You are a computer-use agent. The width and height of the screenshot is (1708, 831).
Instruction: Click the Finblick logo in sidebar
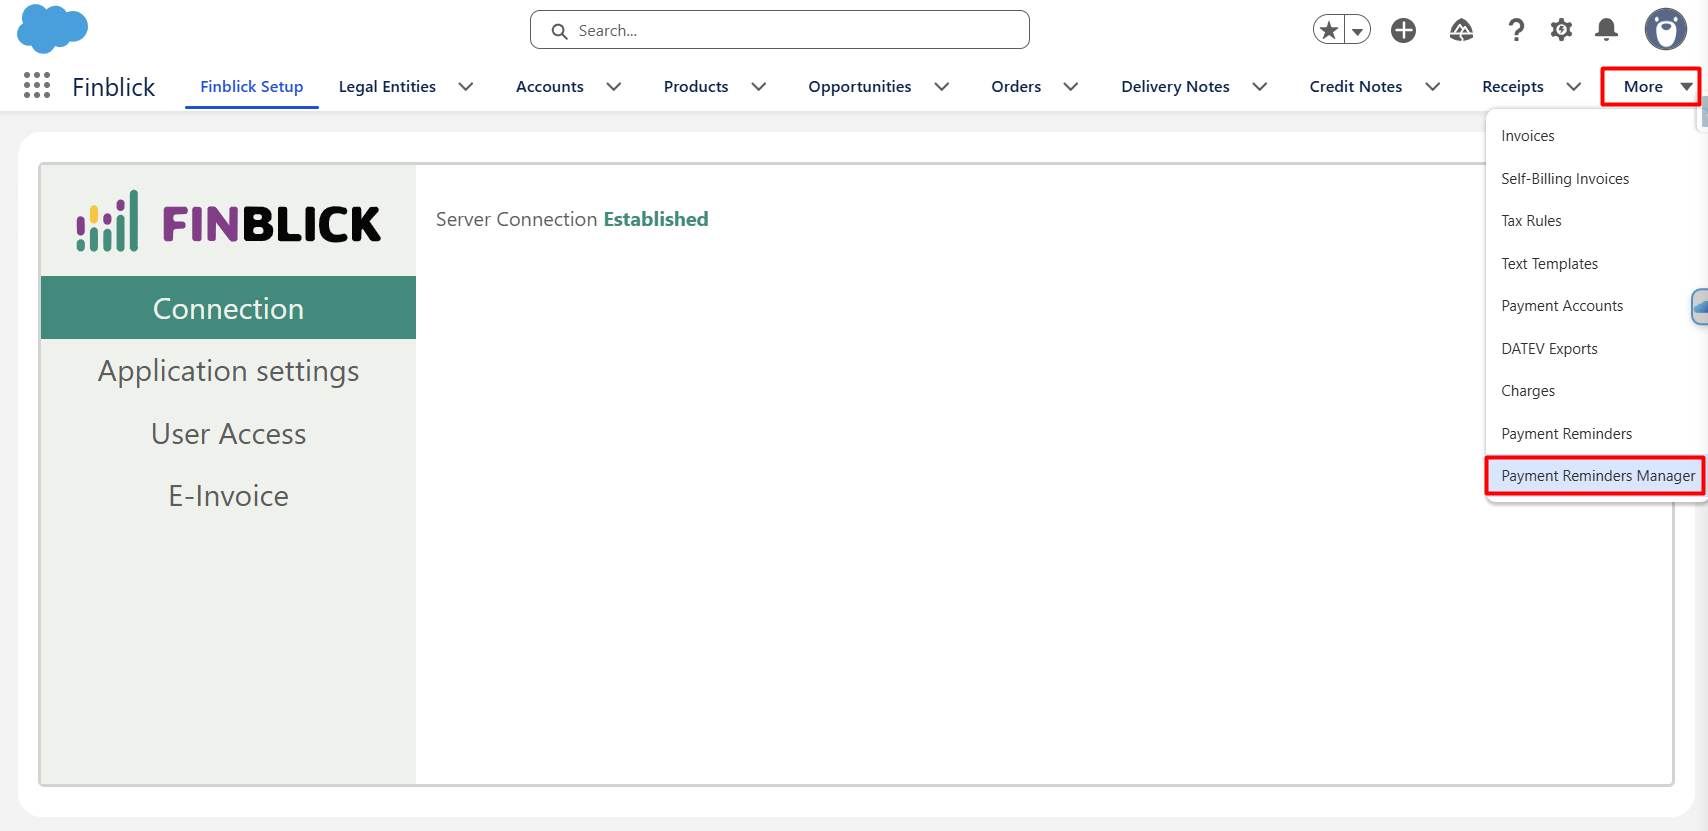click(228, 221)
